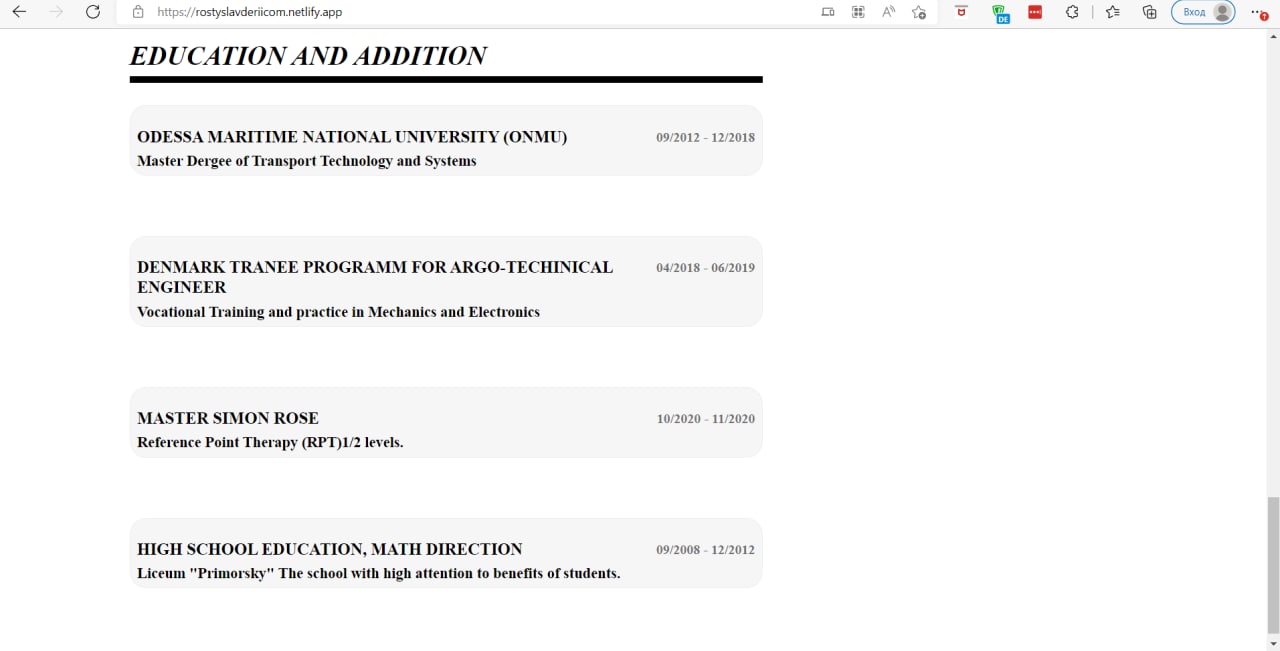
Task: Click the date range 10/2020 - 11/2020
Action: 705,419
